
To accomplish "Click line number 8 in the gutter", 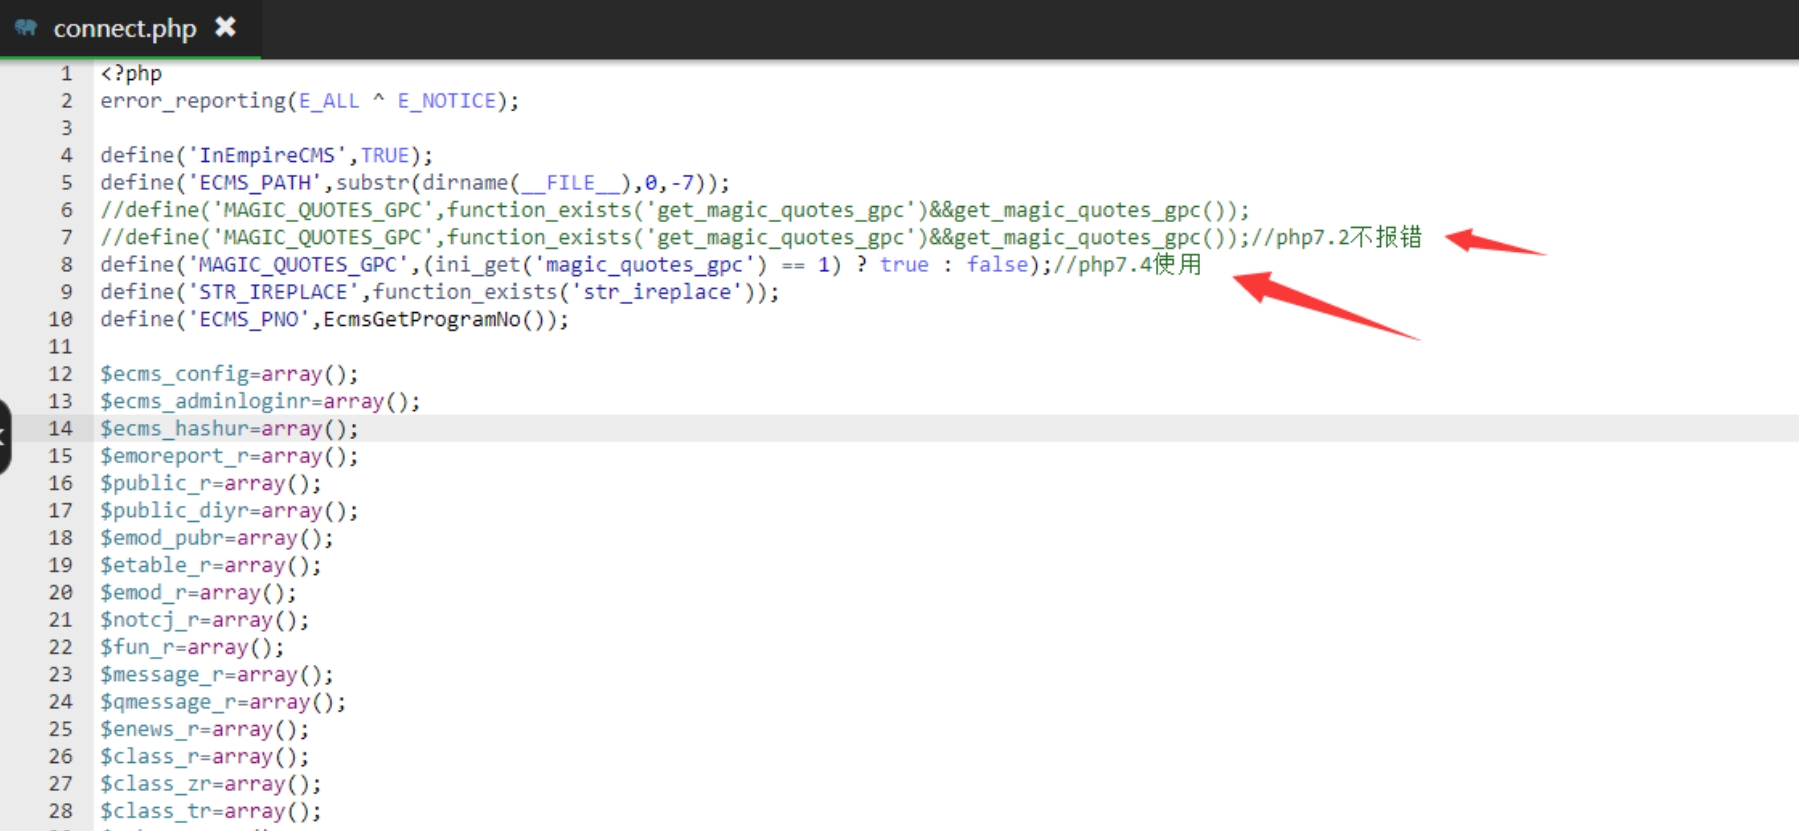I will (x=66, y=264).
